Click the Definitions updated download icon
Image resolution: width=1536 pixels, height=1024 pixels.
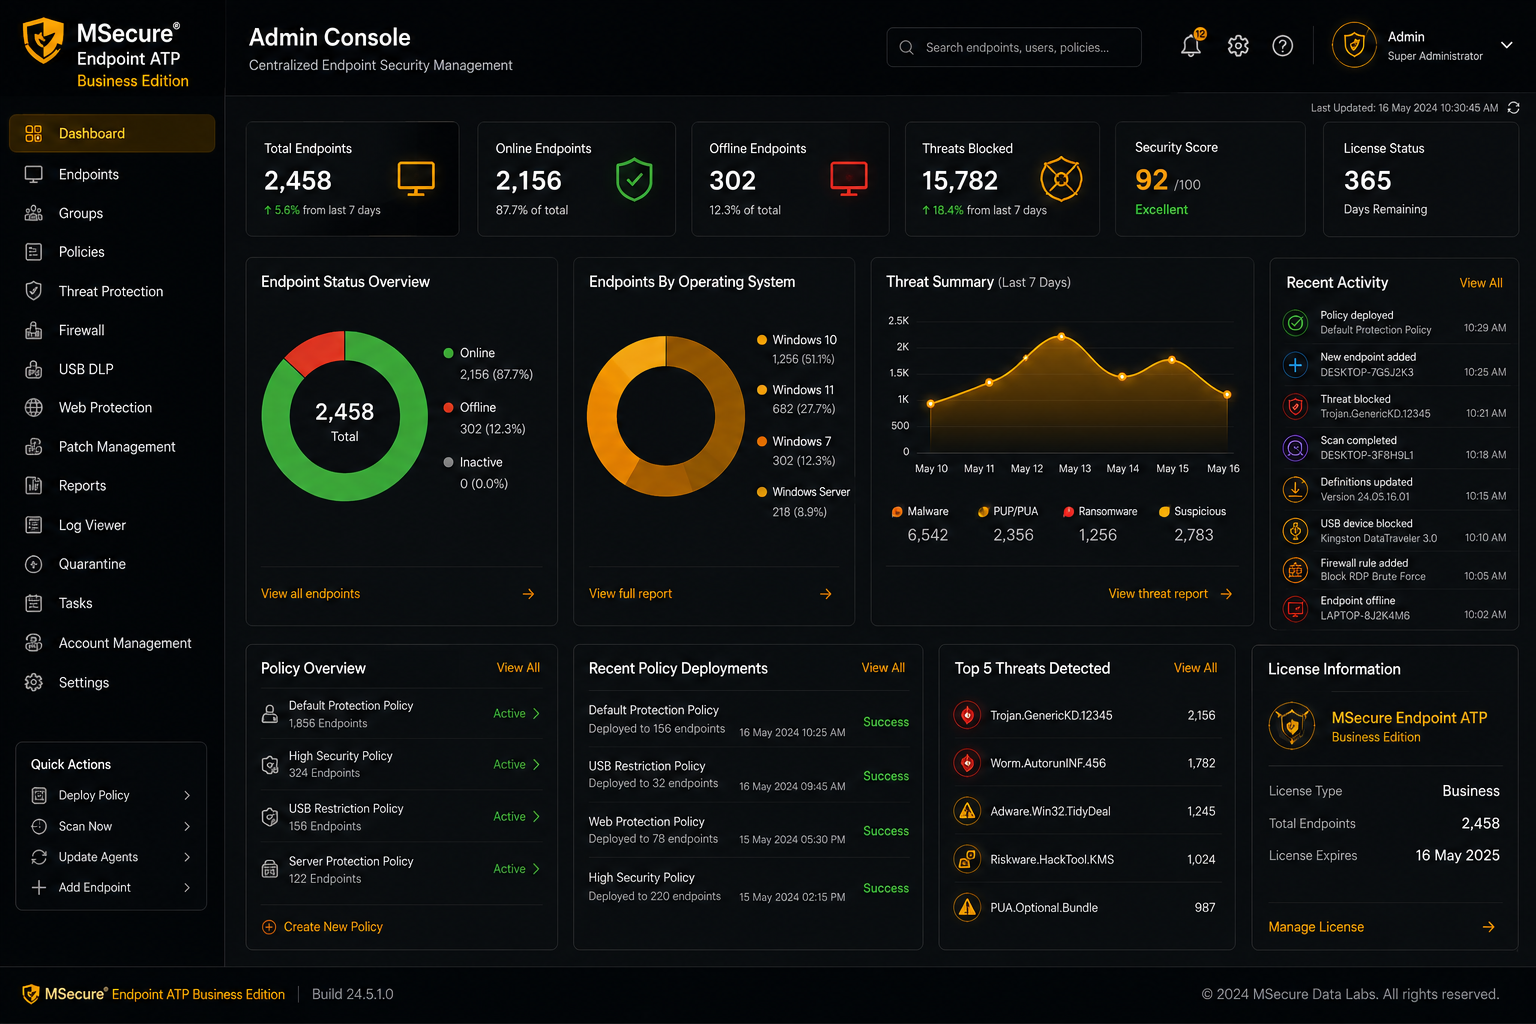1295,489
